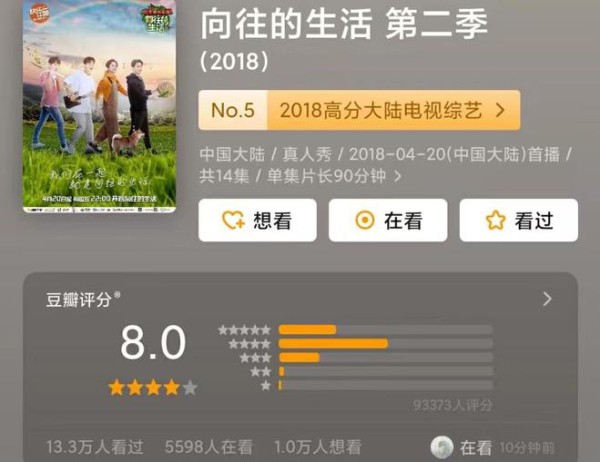
Task: Click the heart icon on 想看 button
Action: click(233, 220)
